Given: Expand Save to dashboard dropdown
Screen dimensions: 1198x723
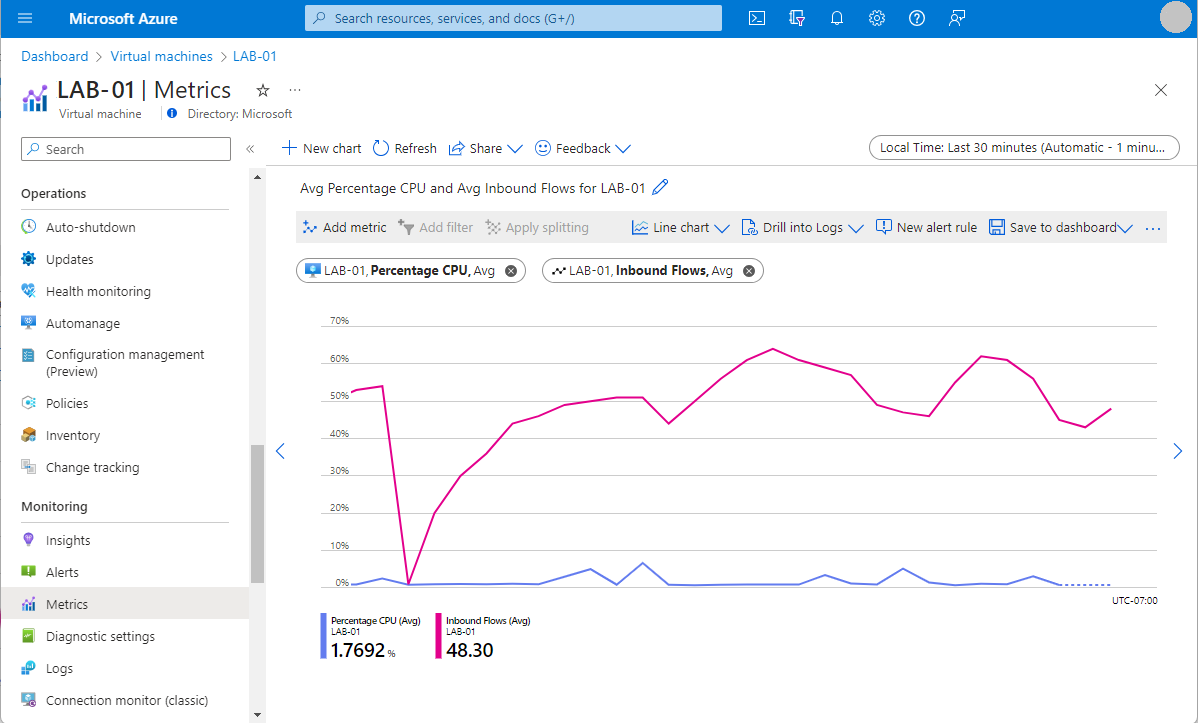Looking at the screenshot, I should pos(1060,228).
